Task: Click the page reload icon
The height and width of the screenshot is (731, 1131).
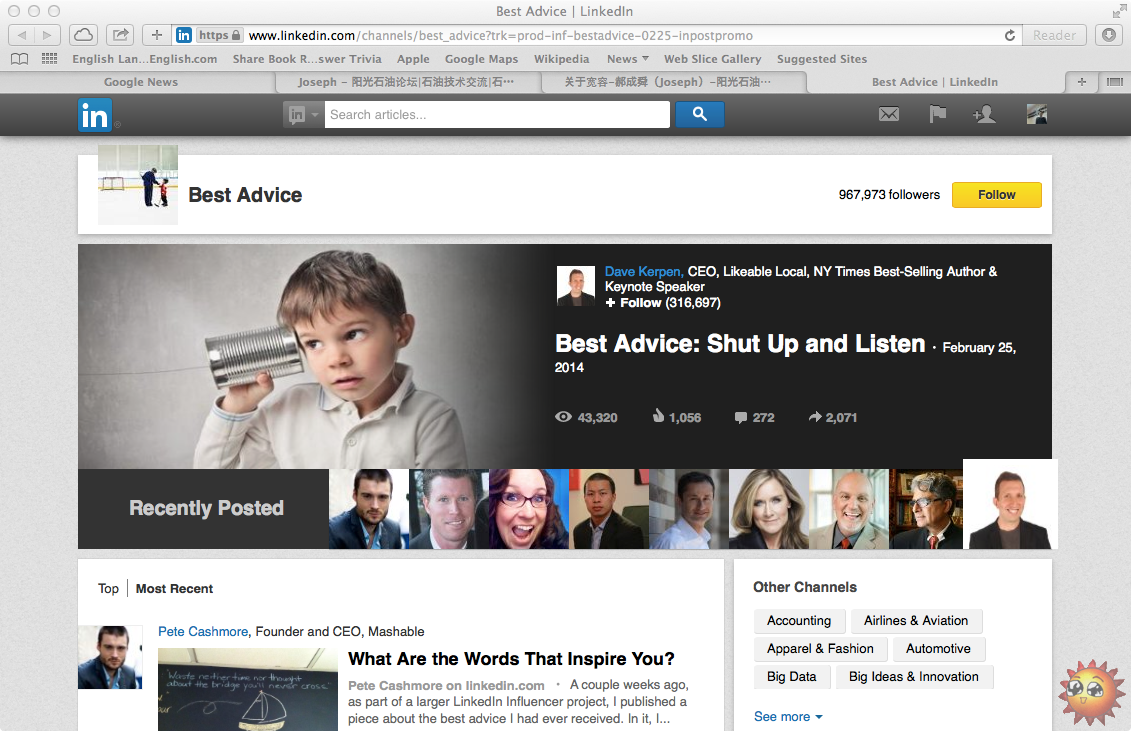Action: (1010, 35)
